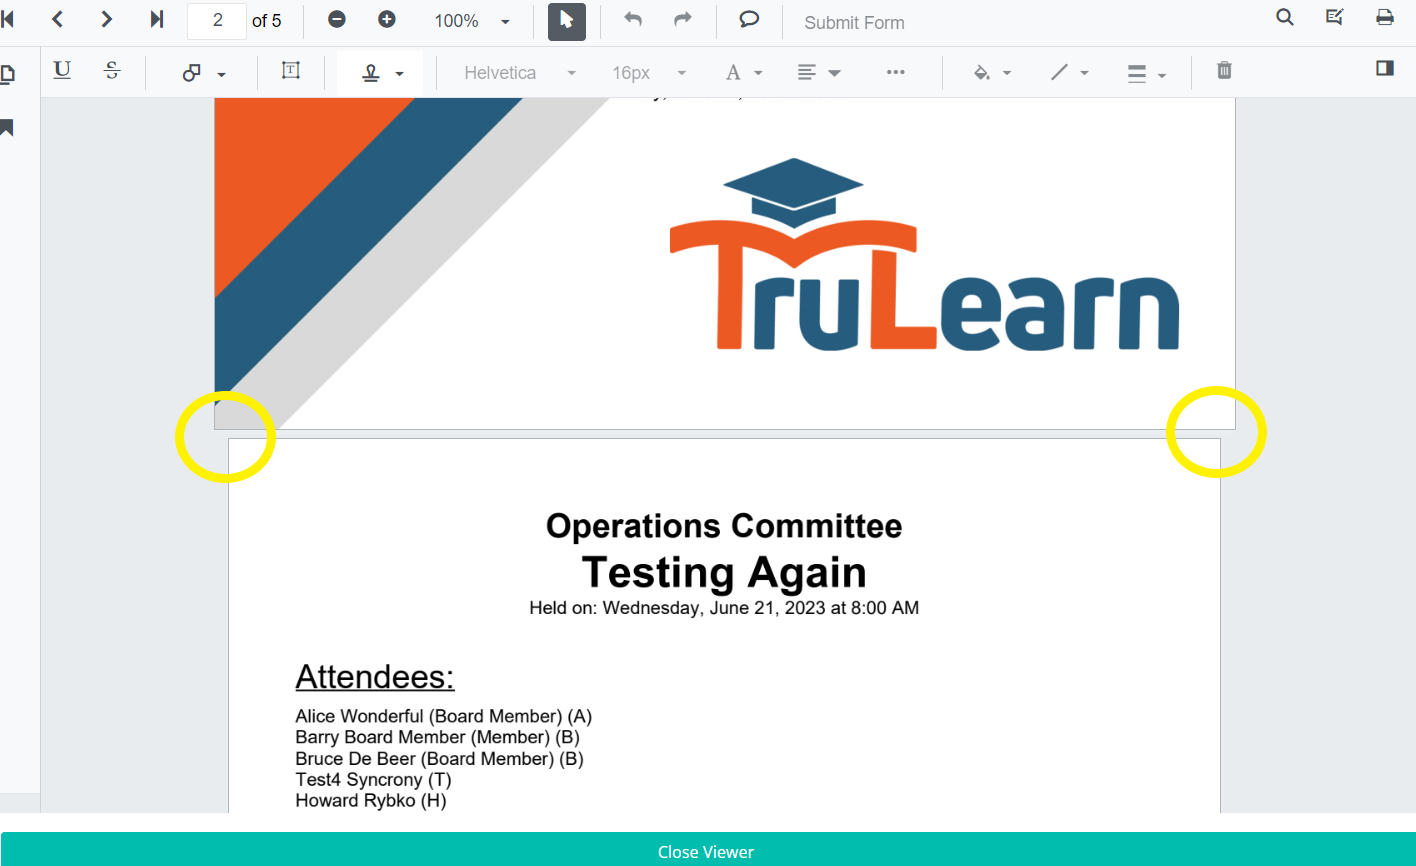Zoom in with the plus button
The height and width of the screenshot is (866, 1416).
pyautogui.click(x=387, y=20)
